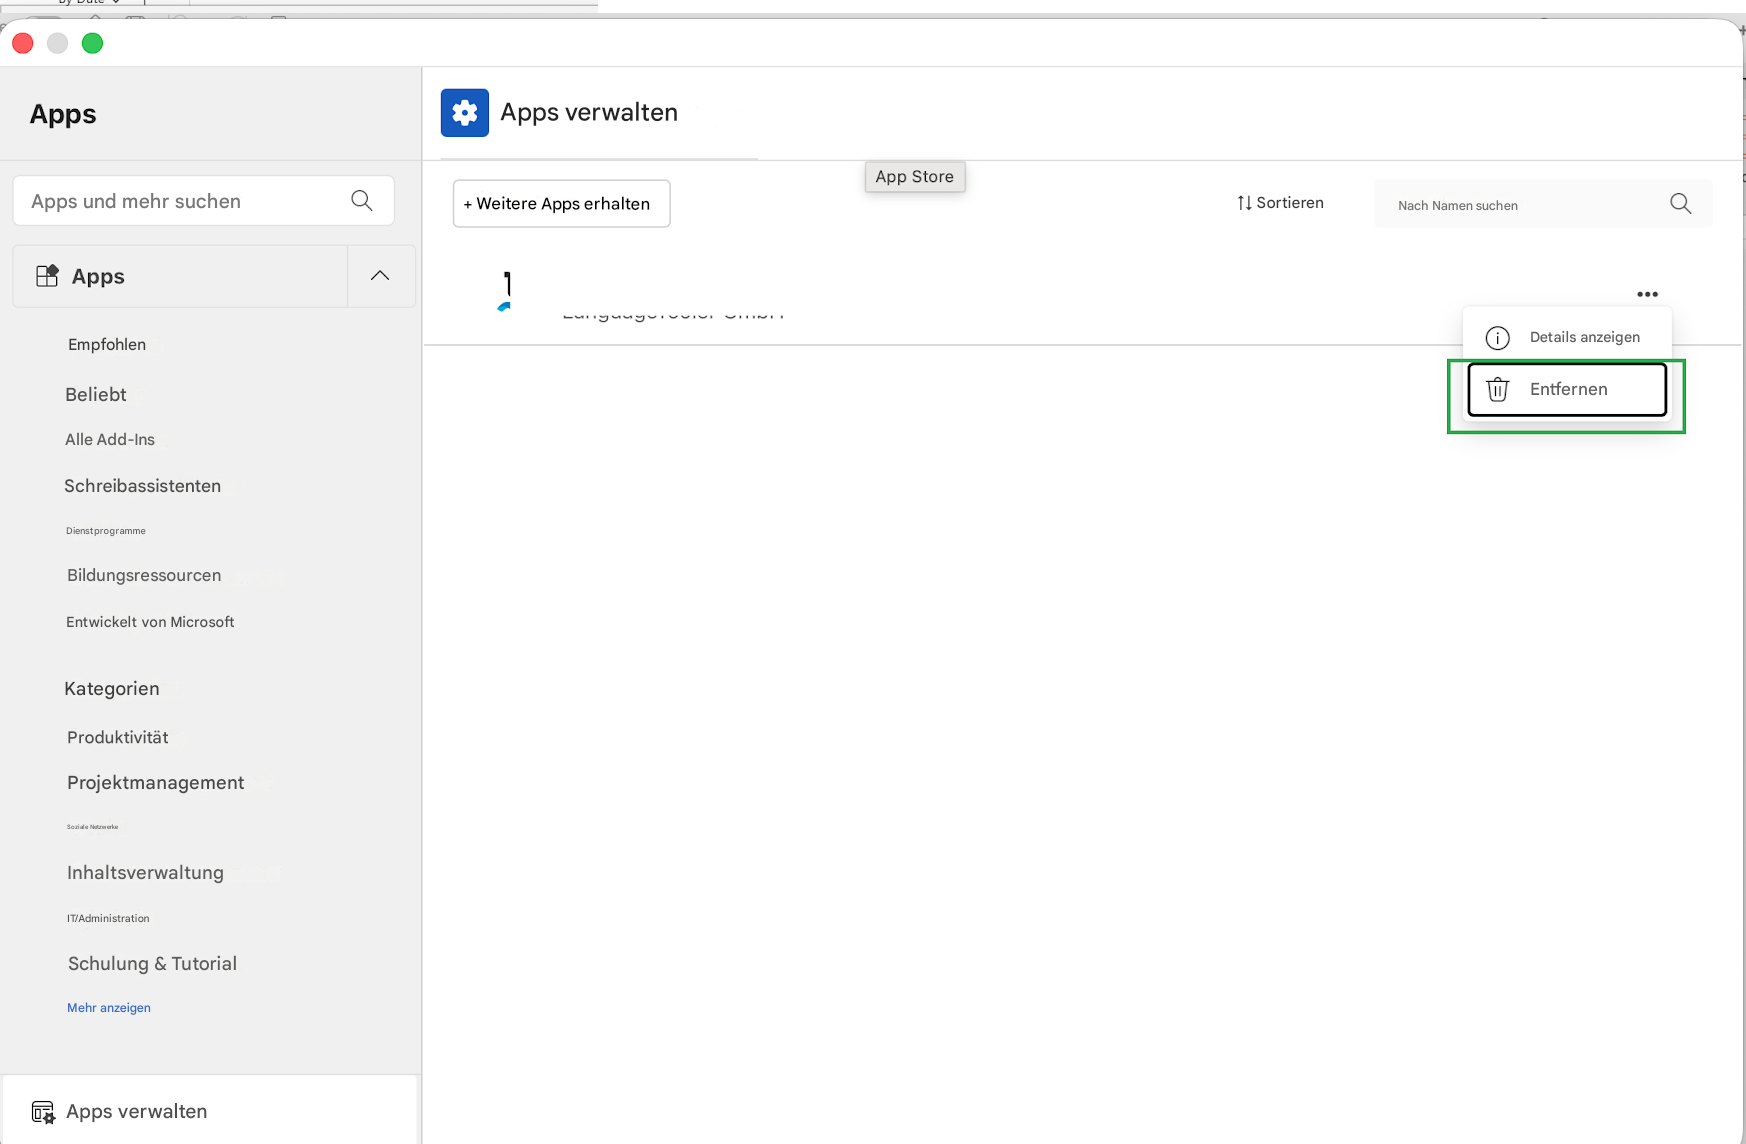Click the Sortieren button
The image size is (1746, 1144).
(x=1280, y=203)
